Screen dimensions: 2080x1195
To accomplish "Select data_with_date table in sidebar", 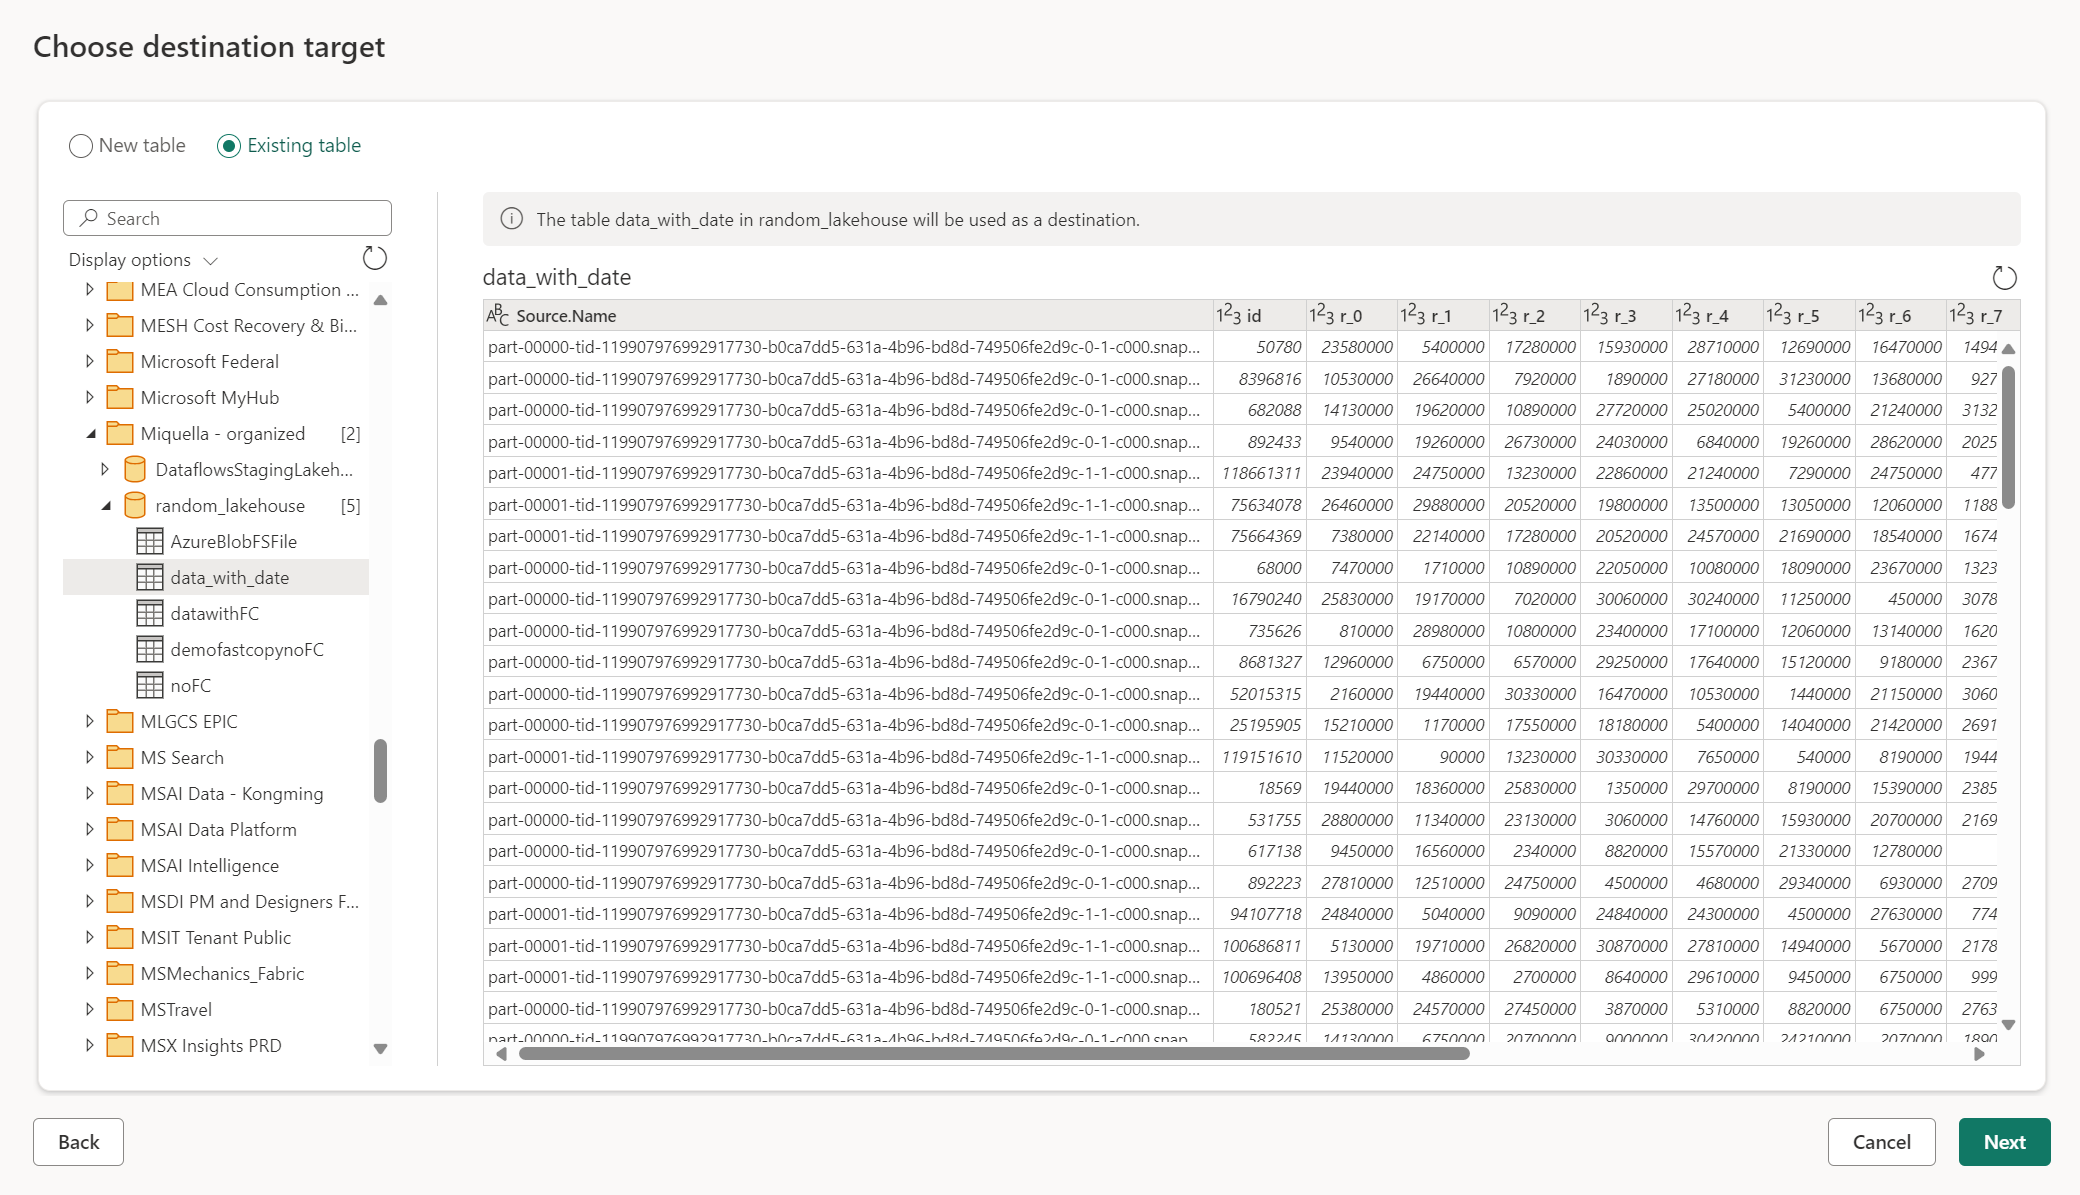I will point(227,576).
